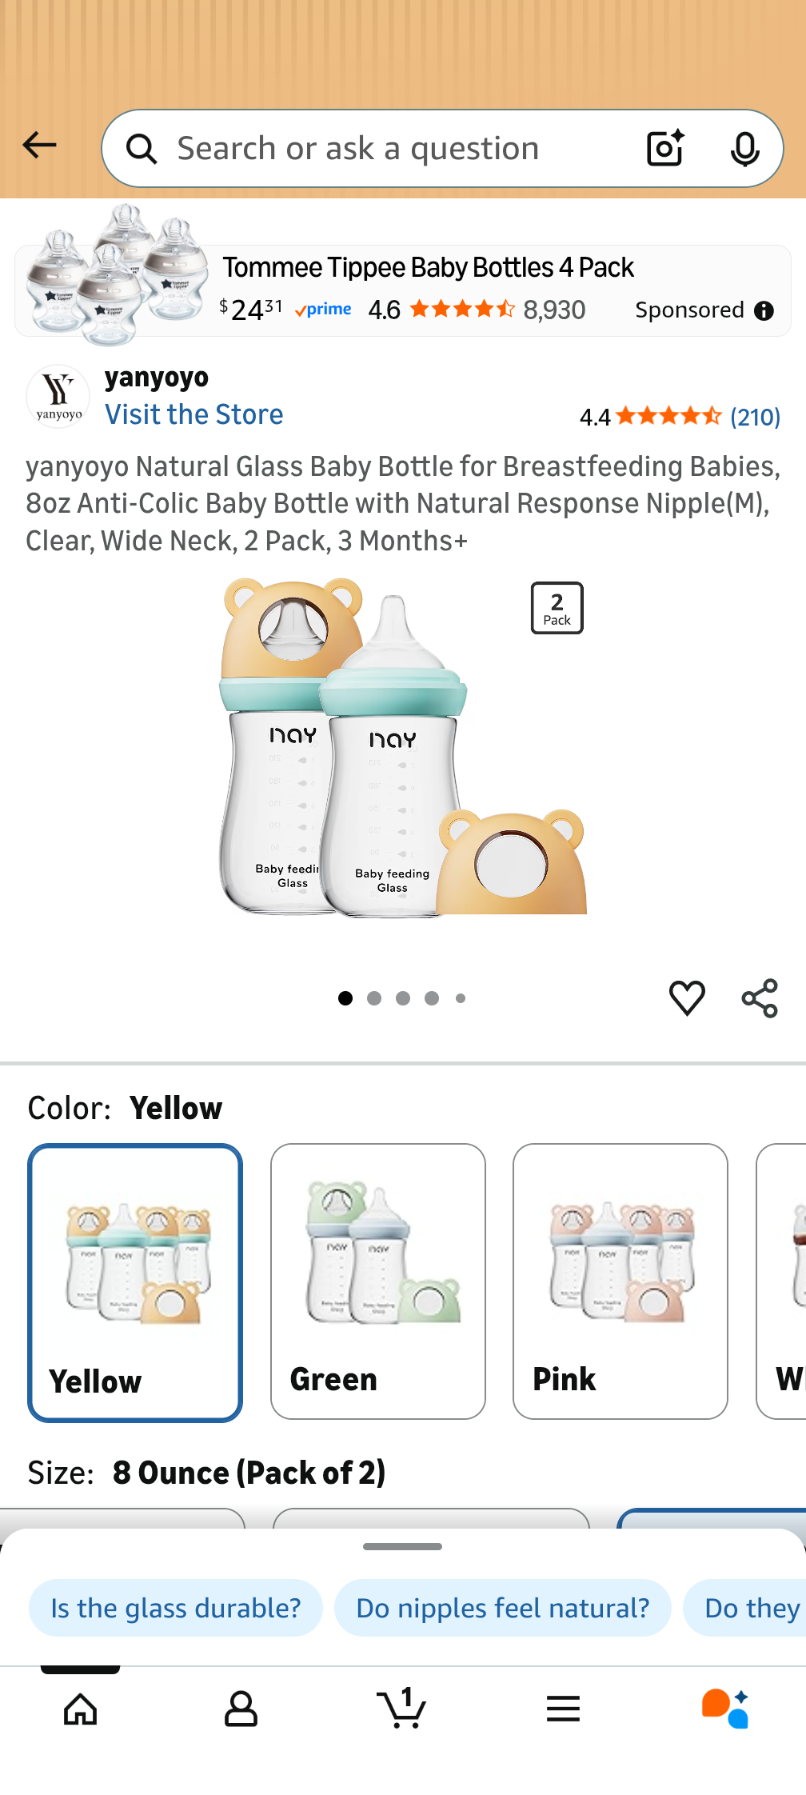Open the account profile tab
The image size is (806, 1795).
point(241,1709)
